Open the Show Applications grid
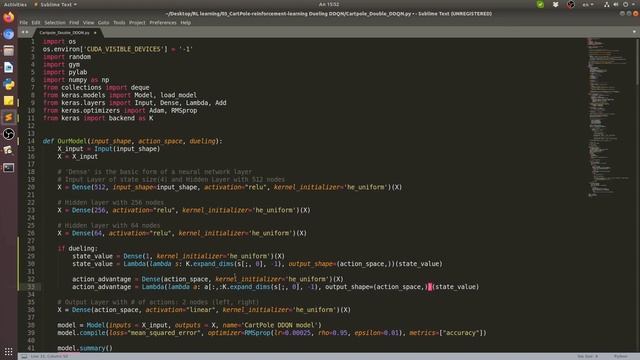Viewport: 640px width, 360px height. click(x=9, y=351)
